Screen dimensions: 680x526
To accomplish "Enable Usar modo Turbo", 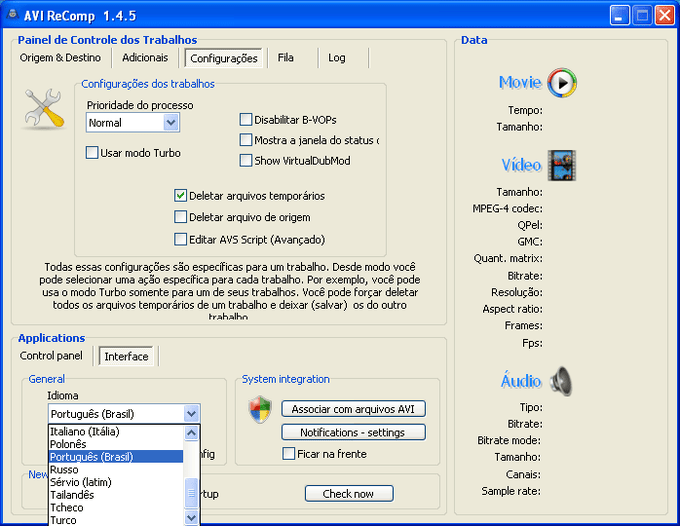I will (92, 153).
